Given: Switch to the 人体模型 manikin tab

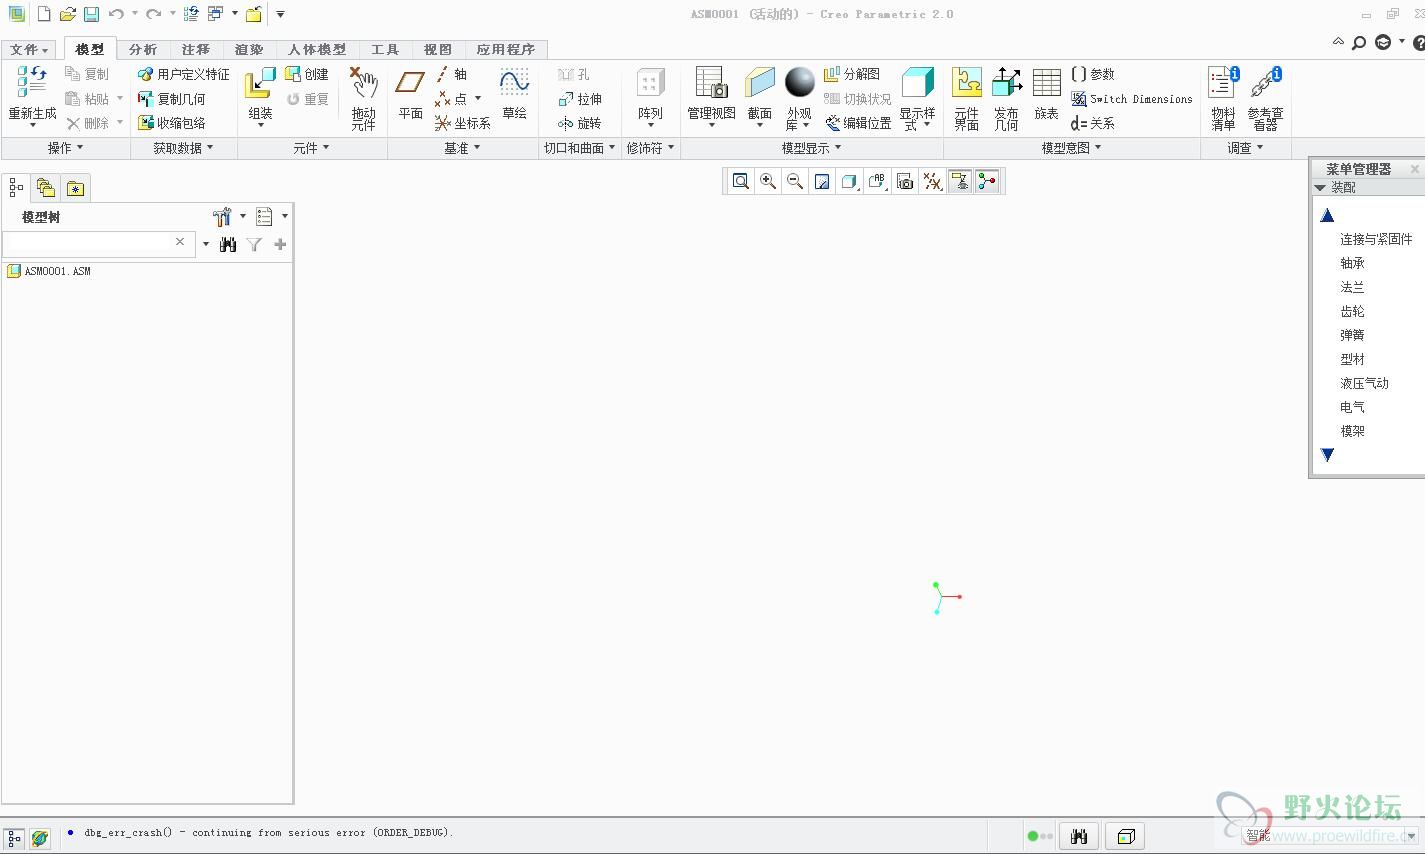Looking at the screenshot, I should coord(317,49).
